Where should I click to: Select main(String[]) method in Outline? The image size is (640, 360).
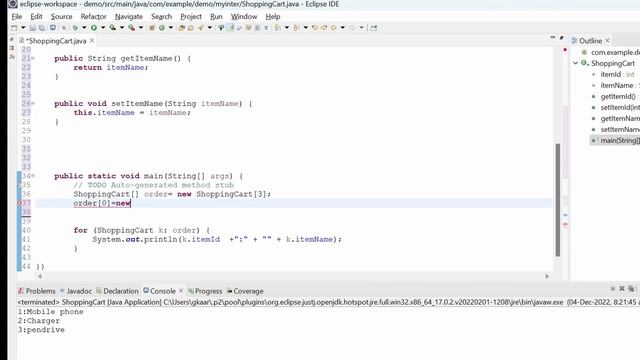[616, 140]
